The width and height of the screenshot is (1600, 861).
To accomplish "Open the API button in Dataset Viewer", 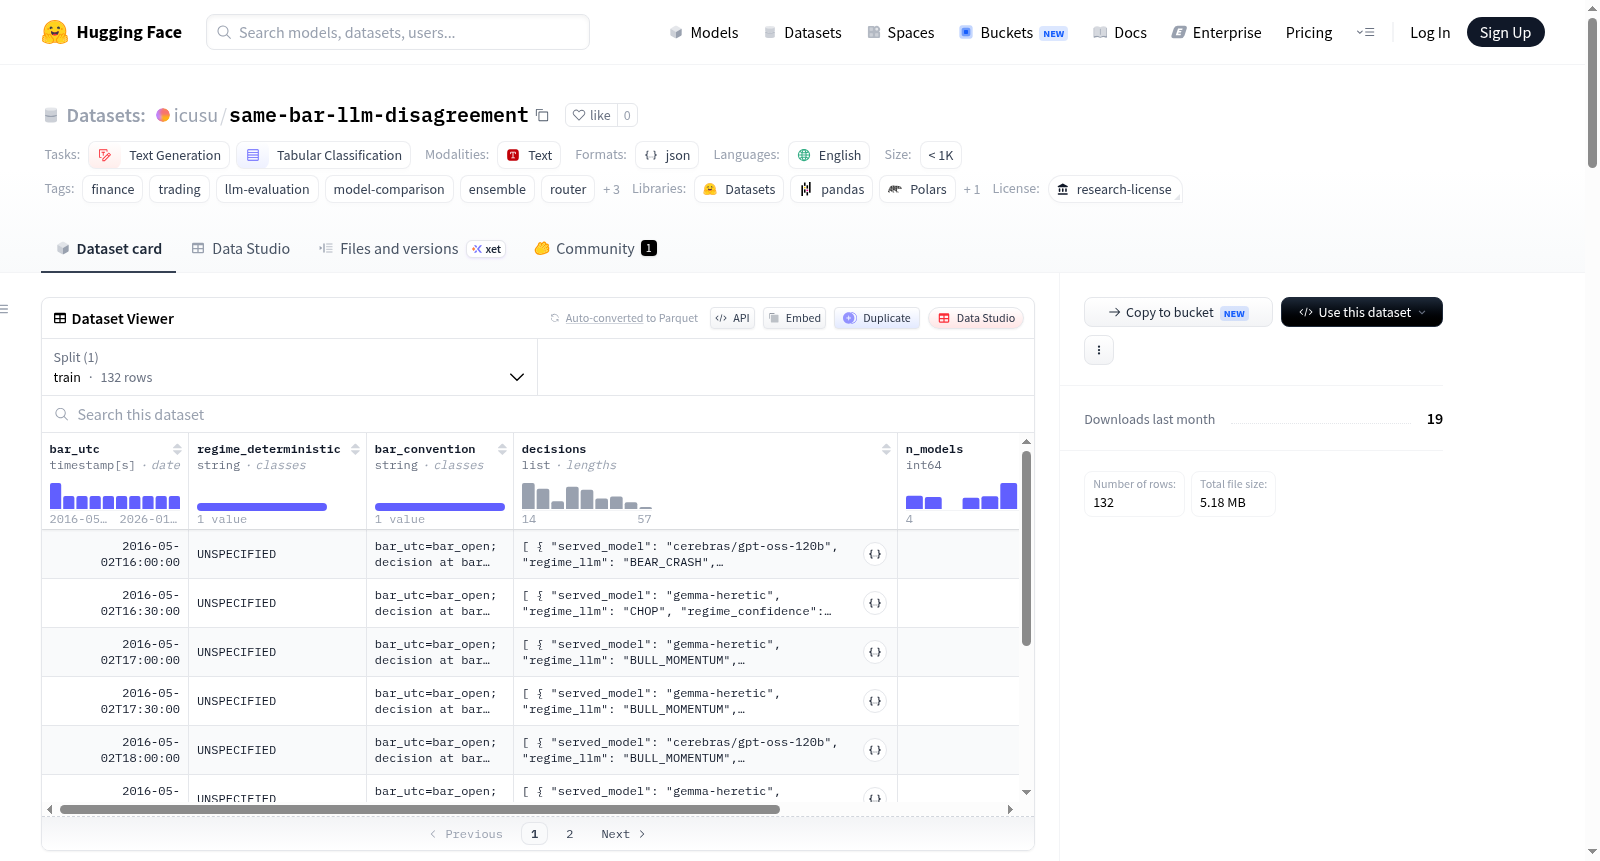I will pos(732,318).
